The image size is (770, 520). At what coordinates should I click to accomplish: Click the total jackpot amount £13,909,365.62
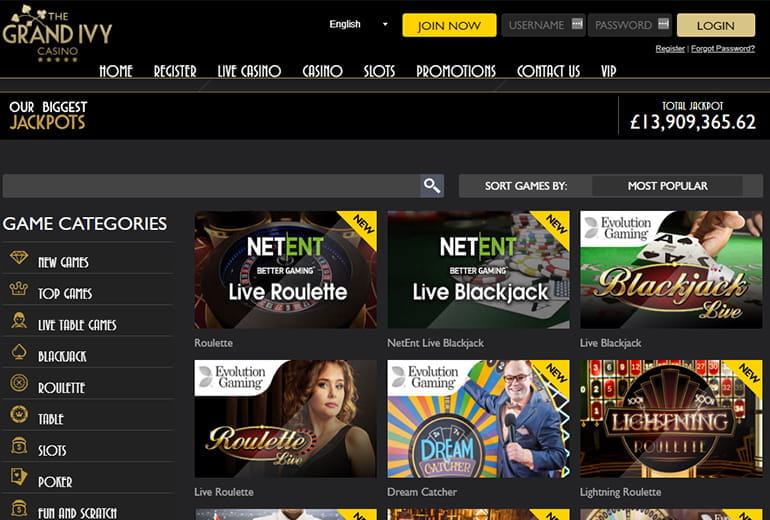(x=693, y=122)
